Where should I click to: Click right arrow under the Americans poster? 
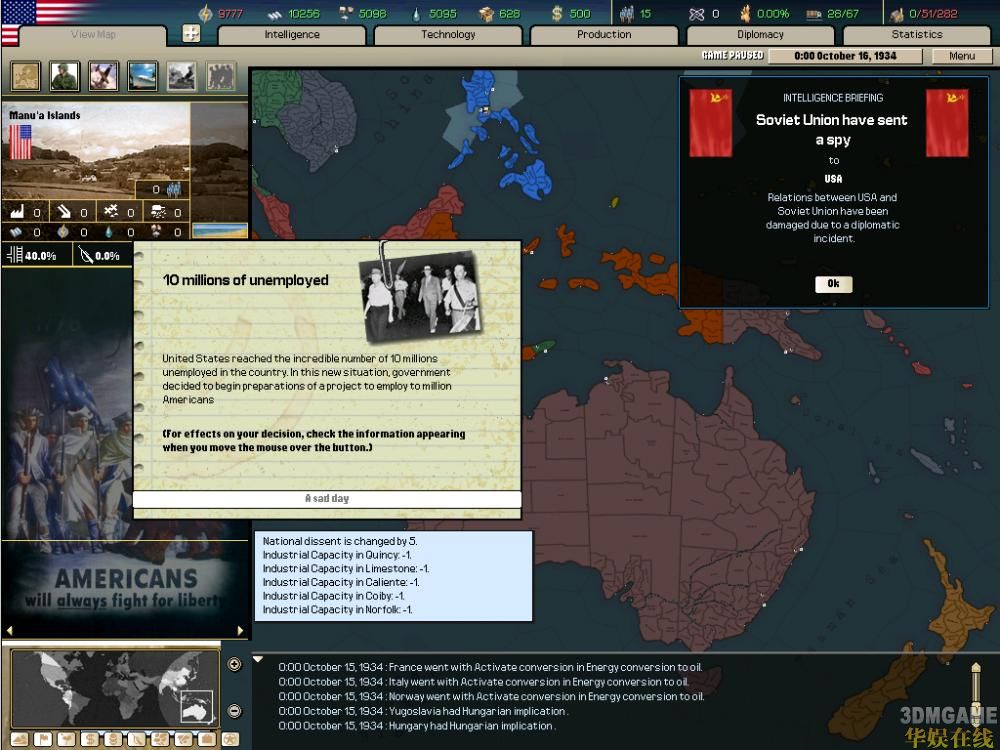pos(240,631)
